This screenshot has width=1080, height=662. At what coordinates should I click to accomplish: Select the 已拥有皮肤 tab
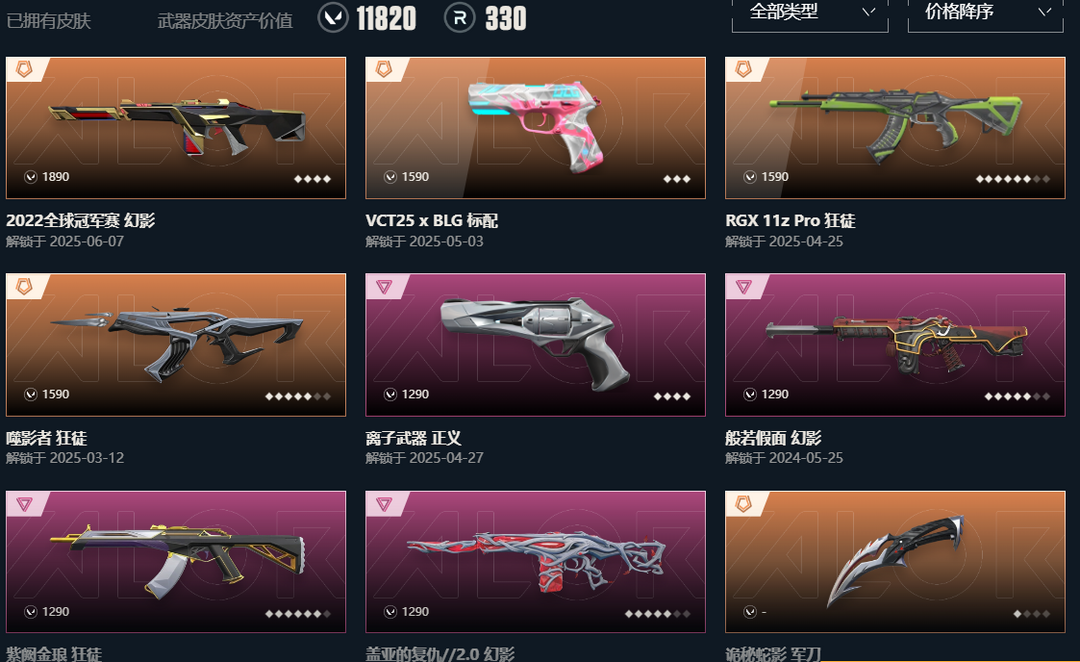[x=49, y=21]
